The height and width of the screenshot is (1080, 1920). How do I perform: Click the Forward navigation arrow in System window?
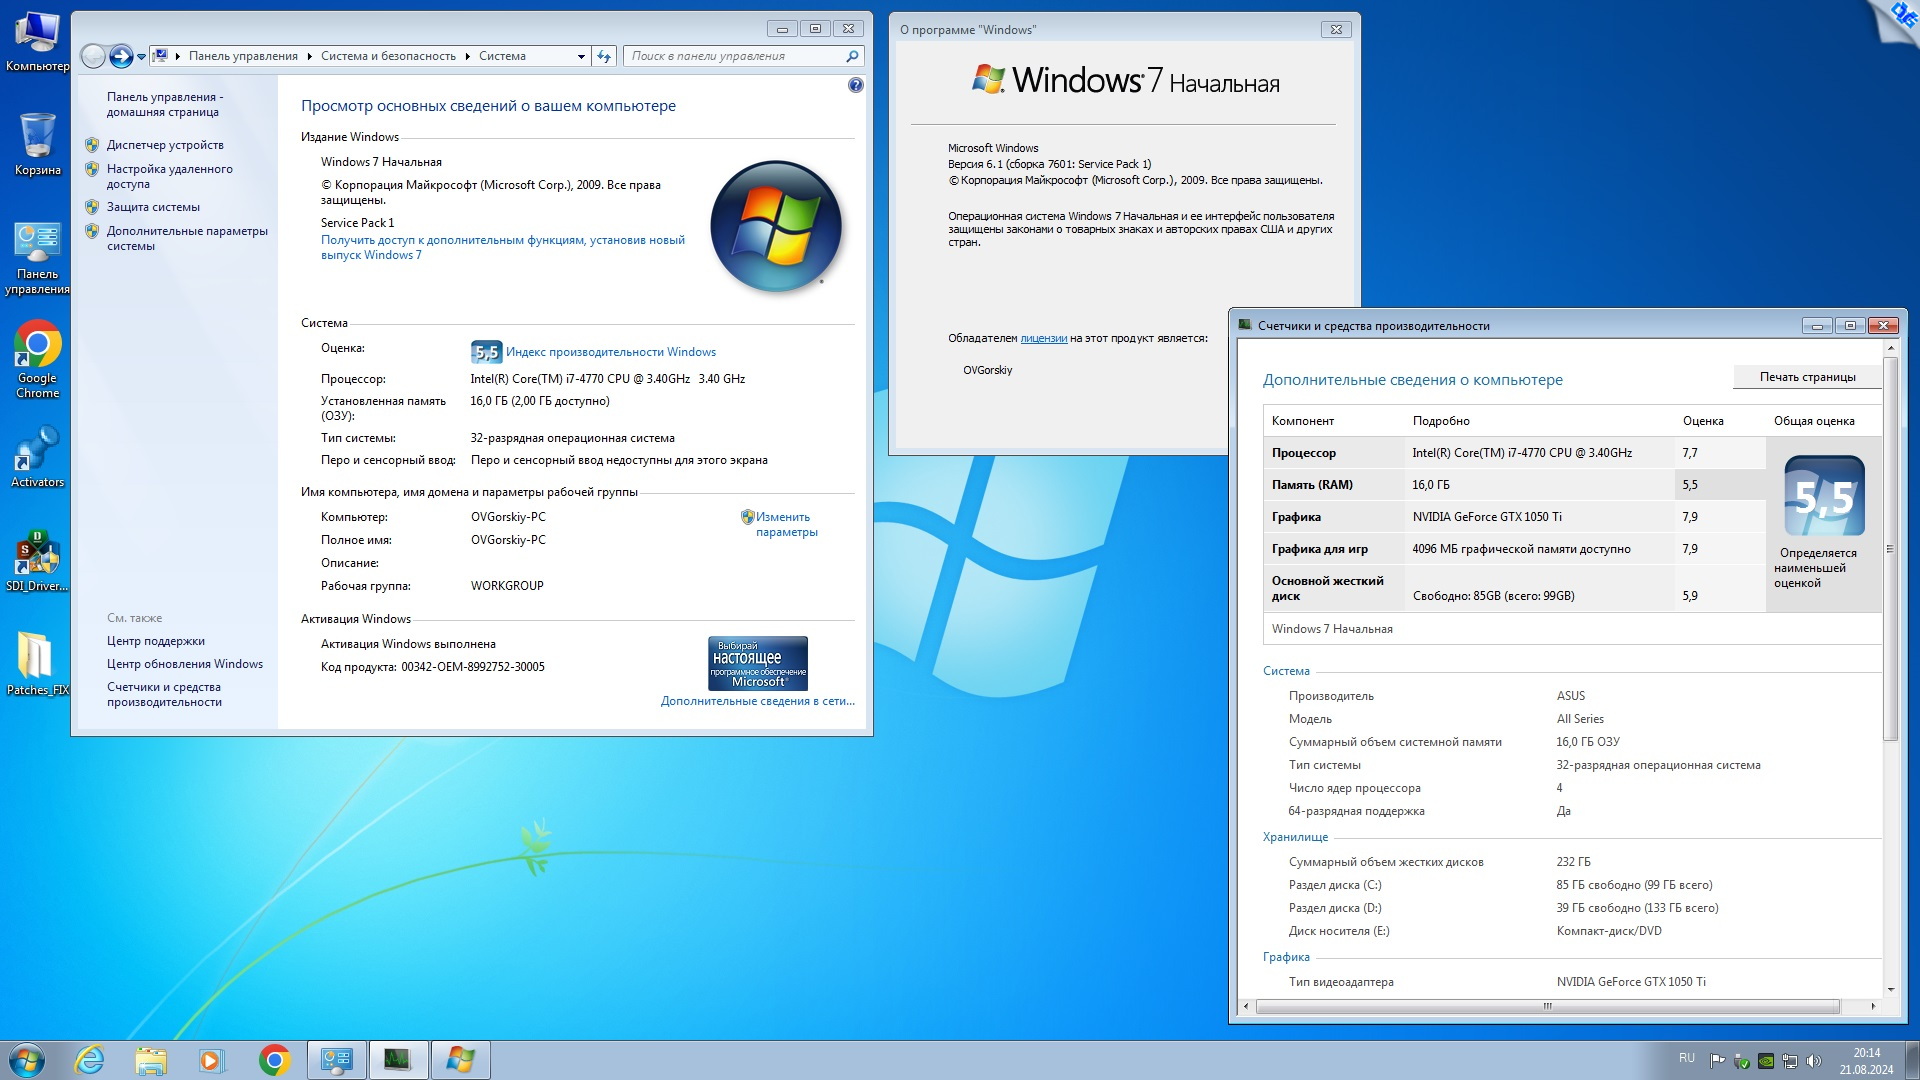pos(121,56)
